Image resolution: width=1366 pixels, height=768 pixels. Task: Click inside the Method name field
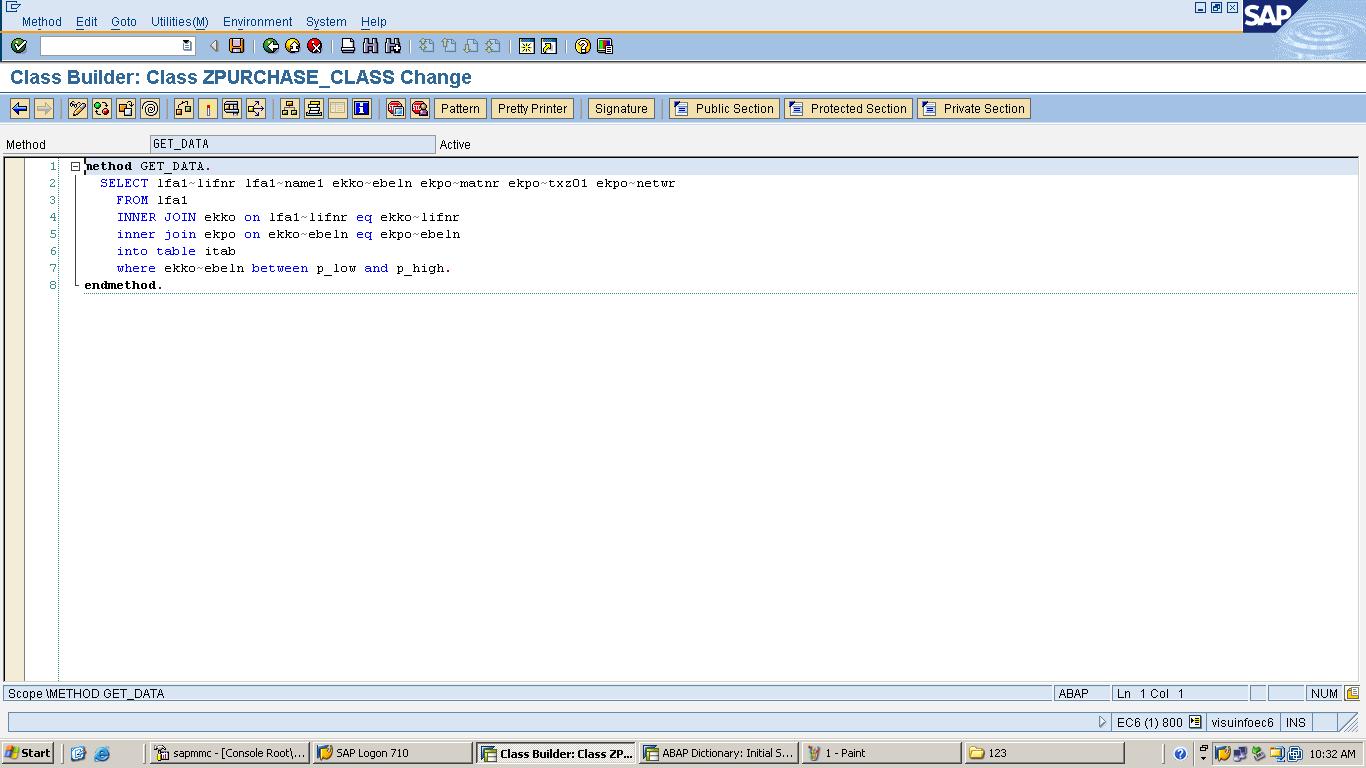pos(290,144)
